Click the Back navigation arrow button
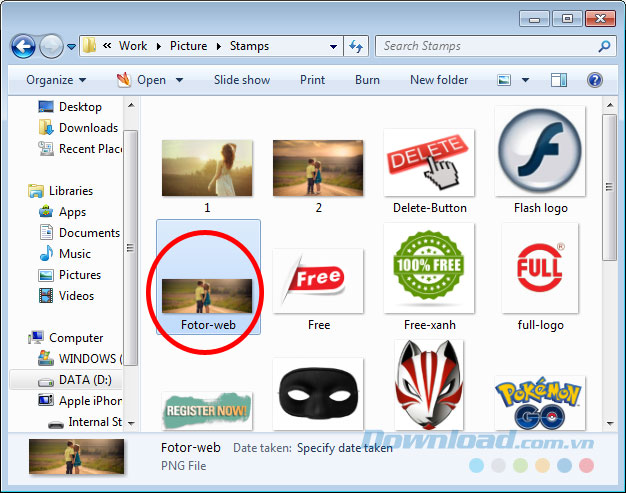The height and width of the screenshot is (493, 626). coord(23,46)
